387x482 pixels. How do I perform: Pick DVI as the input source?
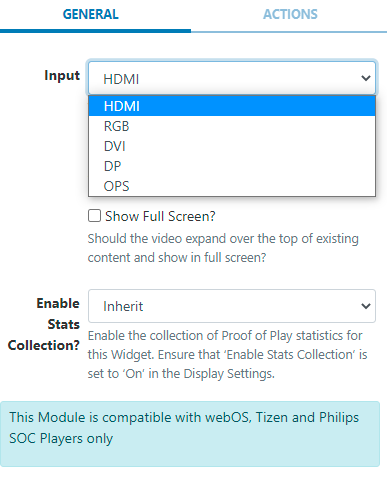pyautogui.click(x=232, y=146)
